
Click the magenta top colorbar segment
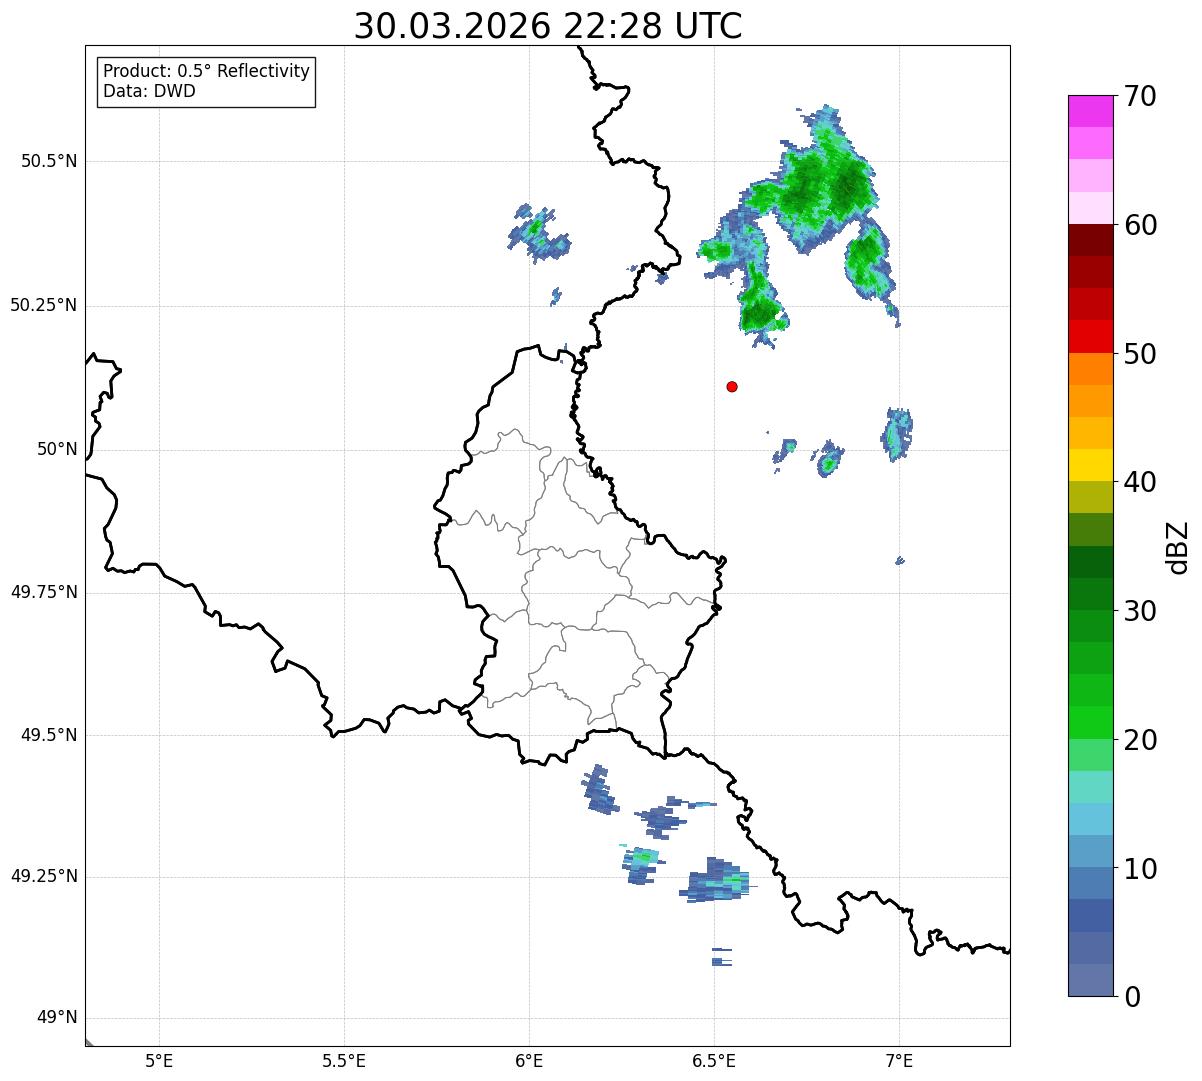pyautogui.click(x=1091, y=111)
